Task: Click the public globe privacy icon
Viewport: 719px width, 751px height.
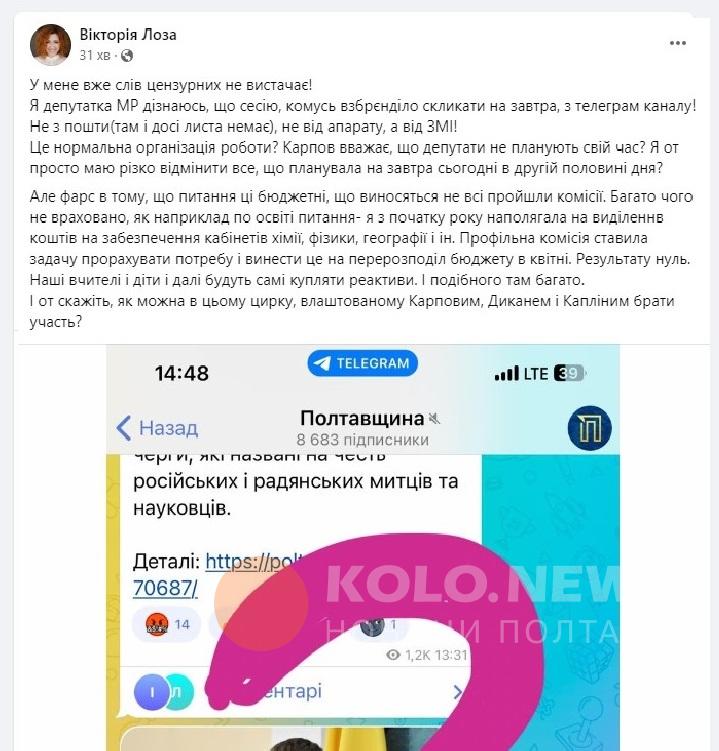Action: pos(127,56)
